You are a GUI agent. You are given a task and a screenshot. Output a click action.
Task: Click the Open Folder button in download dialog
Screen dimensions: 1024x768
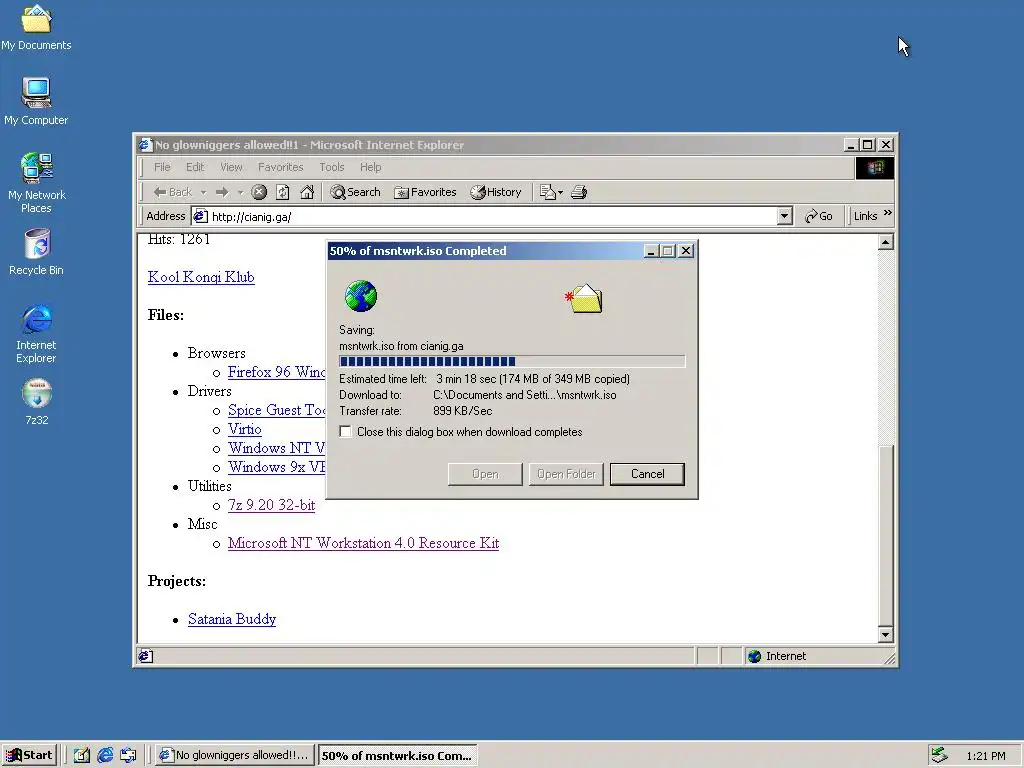click(566, 474)
